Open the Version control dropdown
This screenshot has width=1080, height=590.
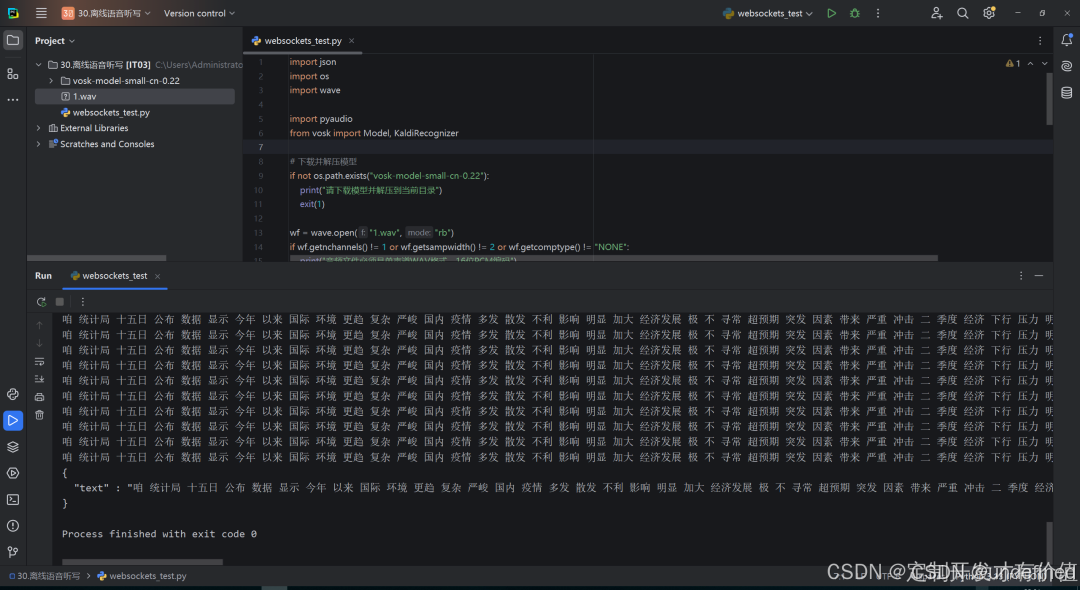point(199,13)
